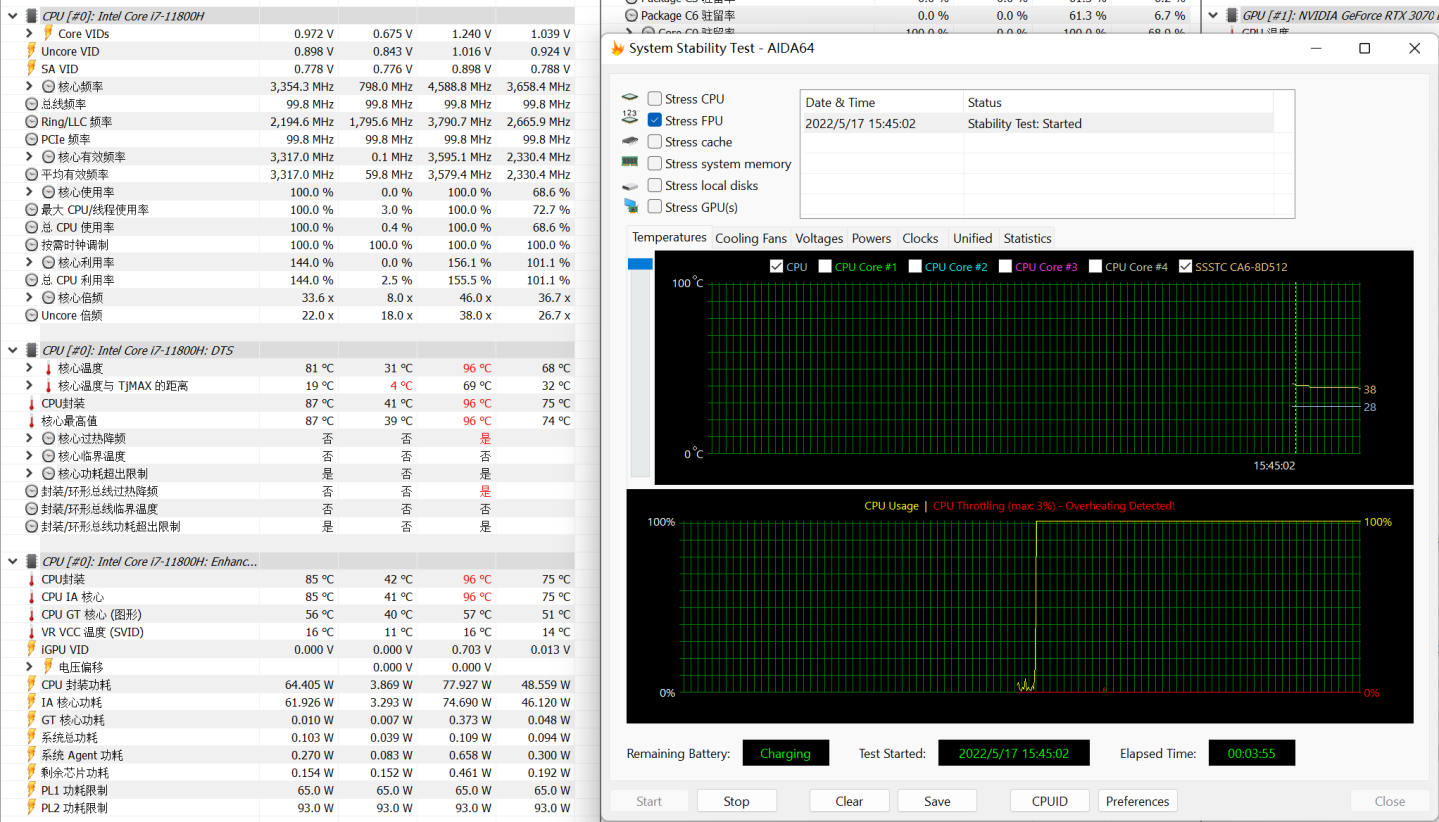
Task: Expand the 核心有效频率 row
Action: [30, 157]
